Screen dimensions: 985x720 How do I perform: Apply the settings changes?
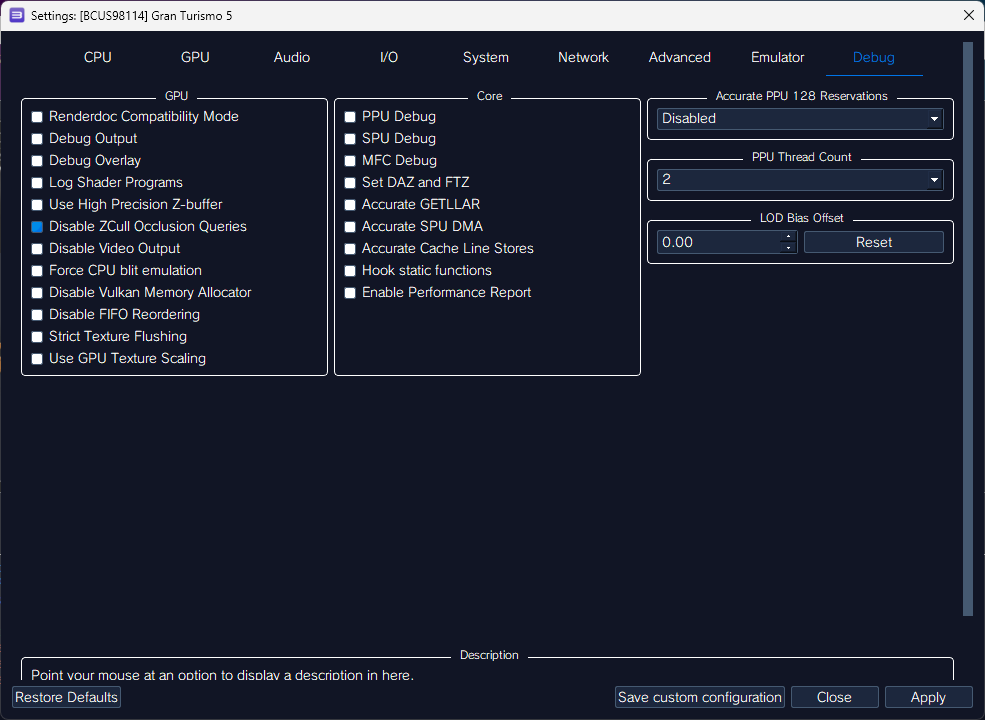pyautogui.click(x=928, y=697)
